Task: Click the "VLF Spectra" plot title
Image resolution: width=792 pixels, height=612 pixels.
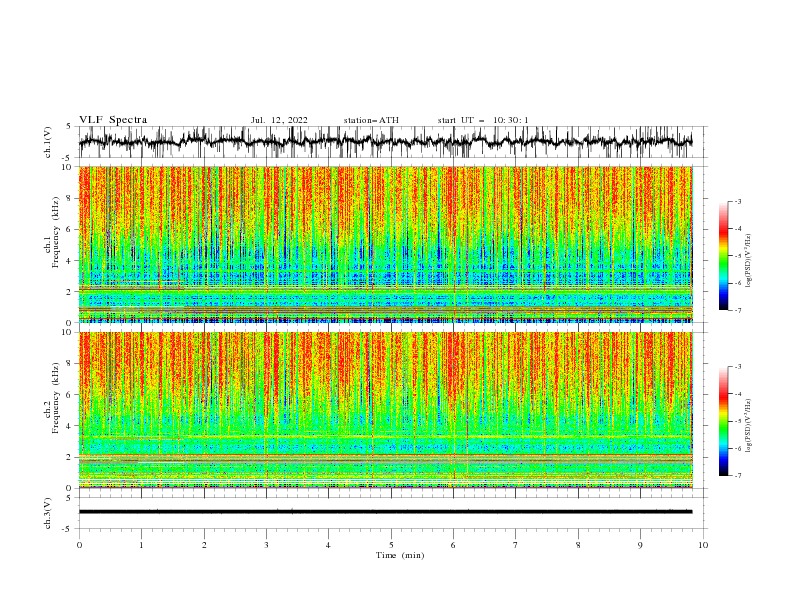Action: point(113,120)
